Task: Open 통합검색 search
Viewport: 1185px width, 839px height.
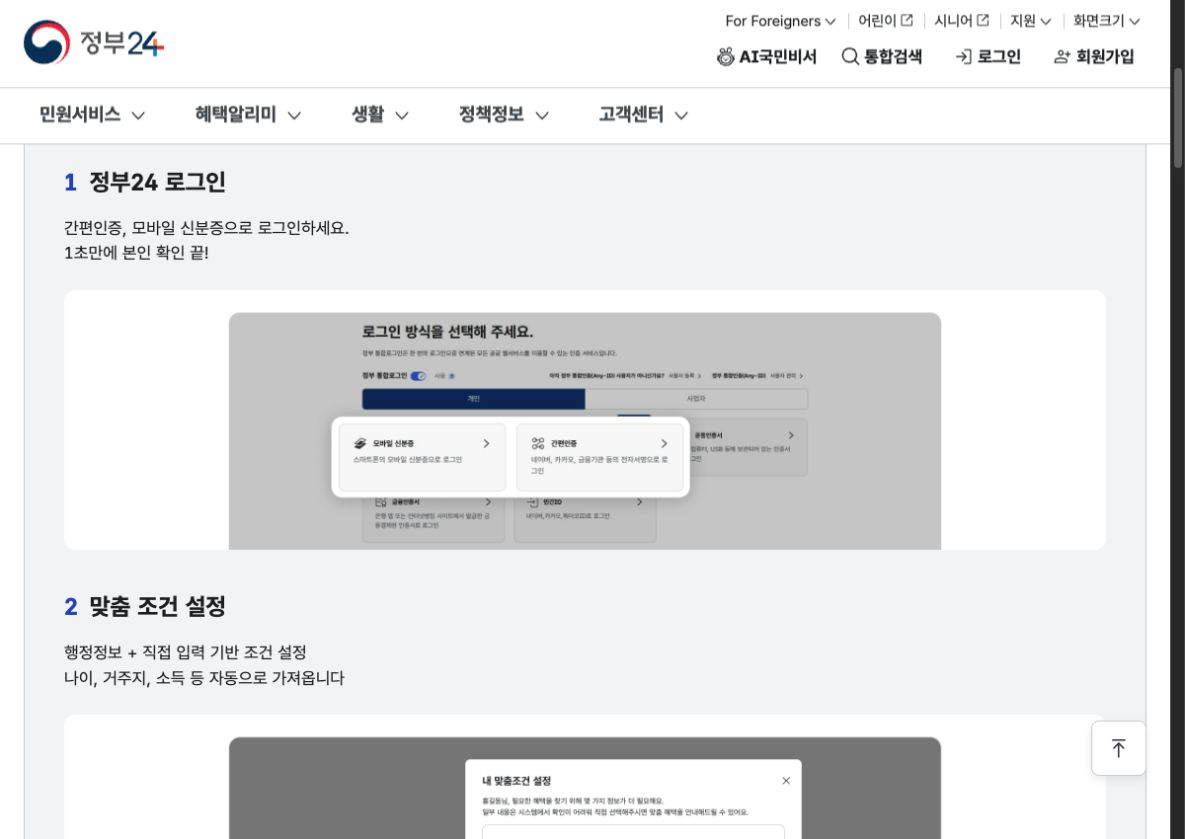Action: click(881, 57)
